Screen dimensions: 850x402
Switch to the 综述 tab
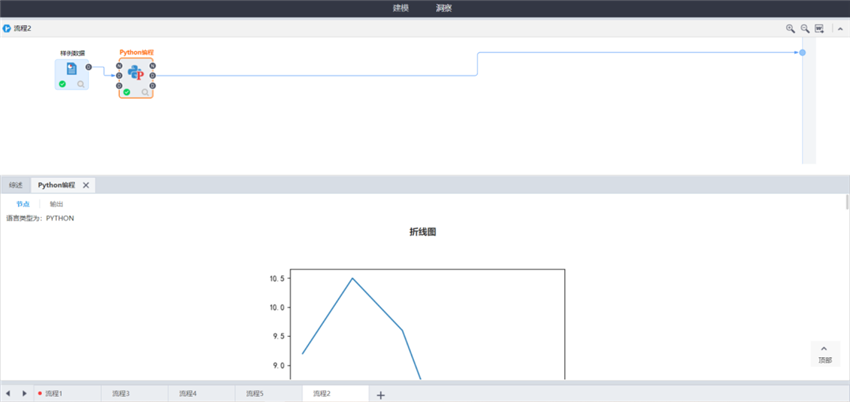(x=15, y=185)
